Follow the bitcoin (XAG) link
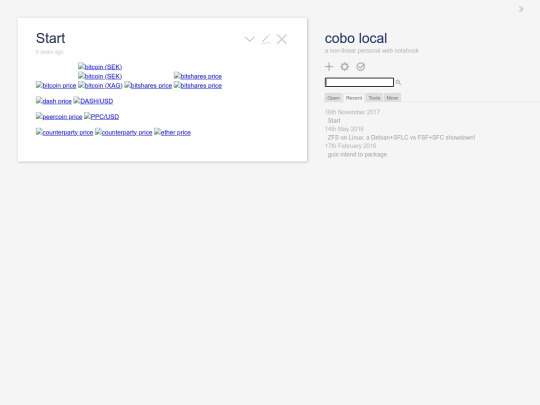This screenshot has height=405, width=540. point(100,85)
